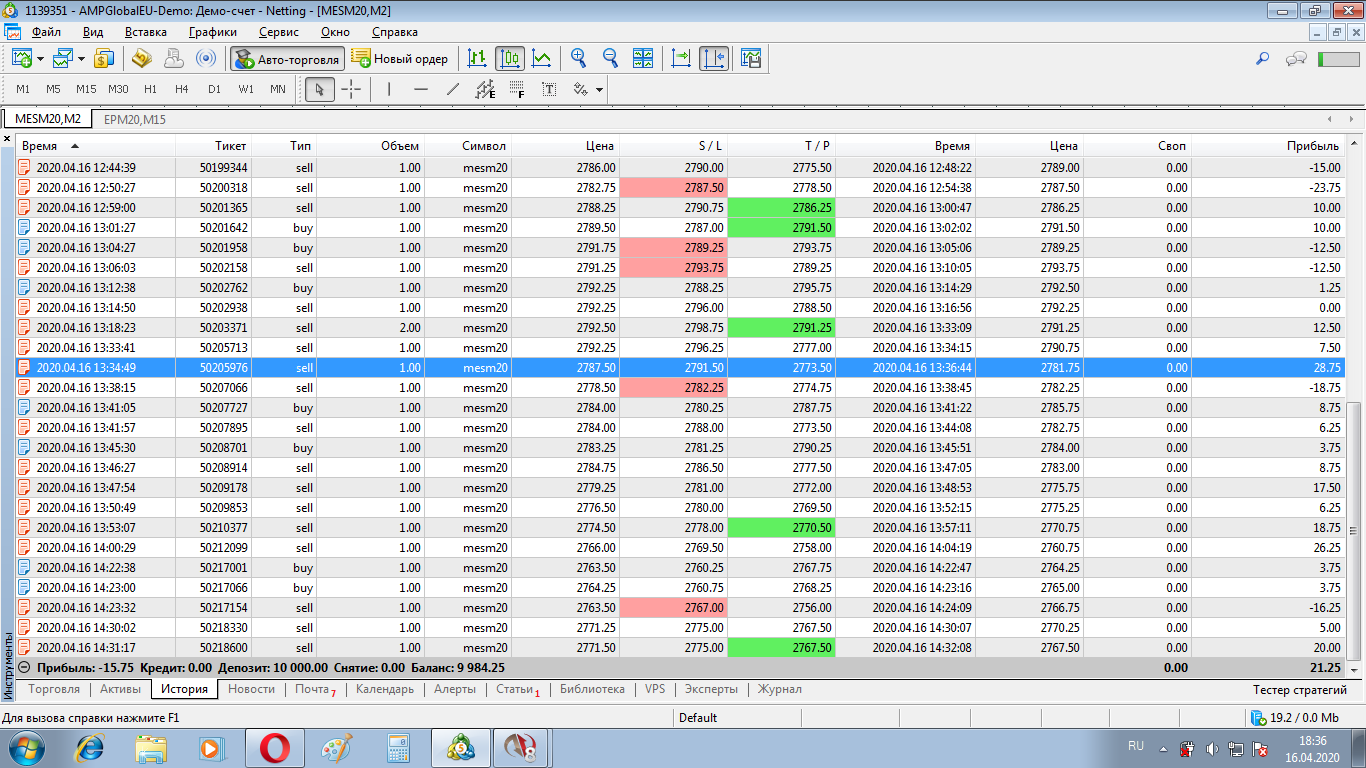The image size is (1366, 768).
Task: Open Opera browser from the taskbar
Action: [x=275, y=747]
